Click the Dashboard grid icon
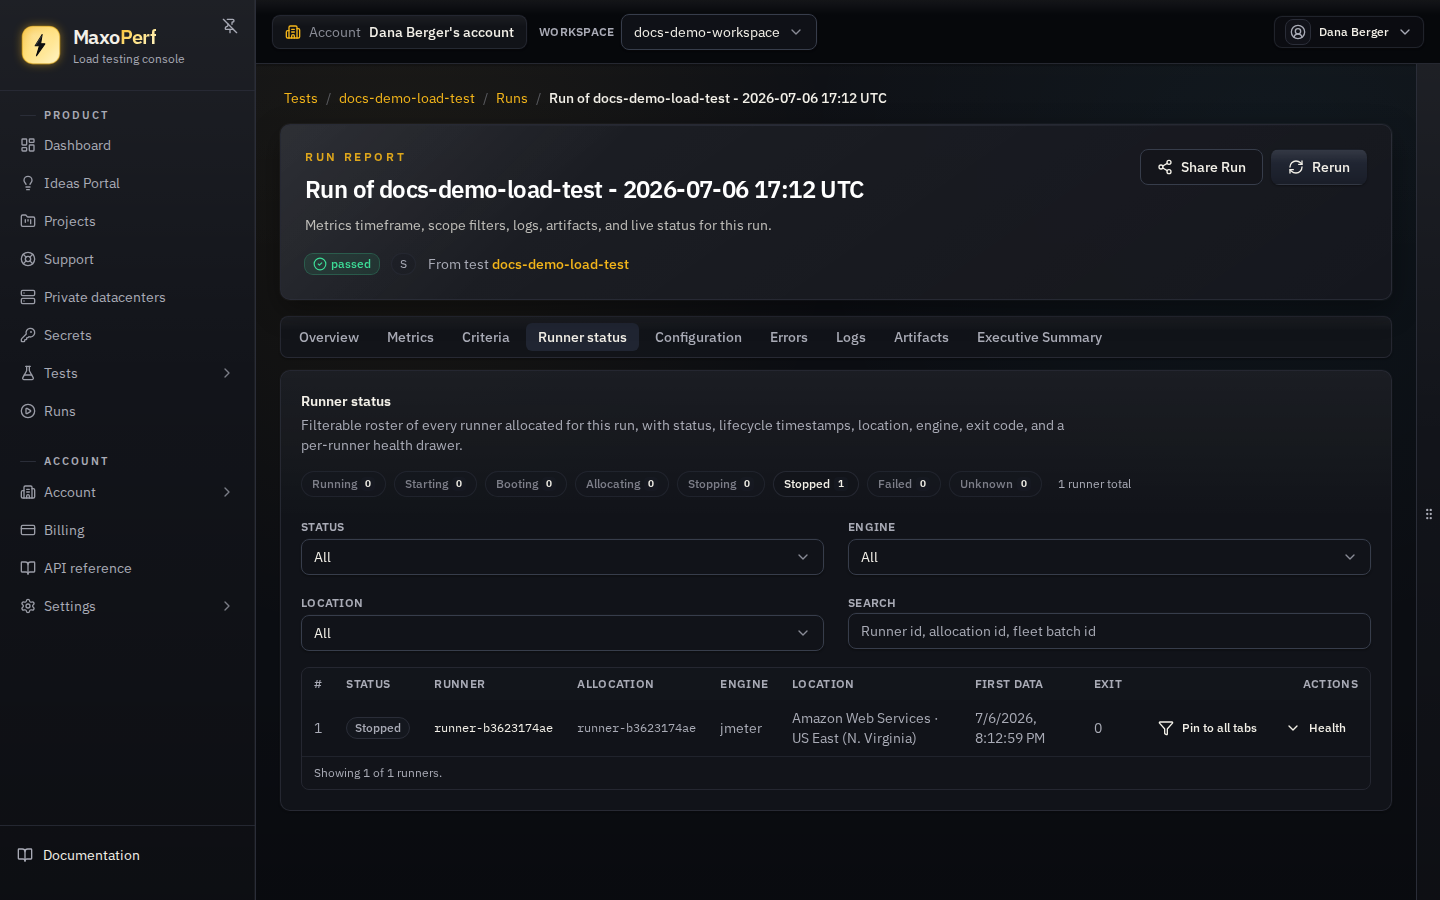Image resolution: width=1440 pixels, height=900 pixels. point(28,145)
